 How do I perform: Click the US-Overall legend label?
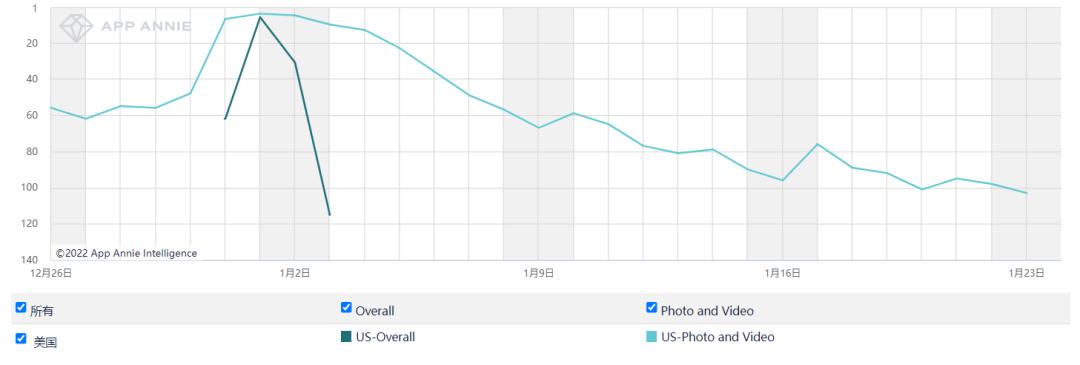click(386, 337)
